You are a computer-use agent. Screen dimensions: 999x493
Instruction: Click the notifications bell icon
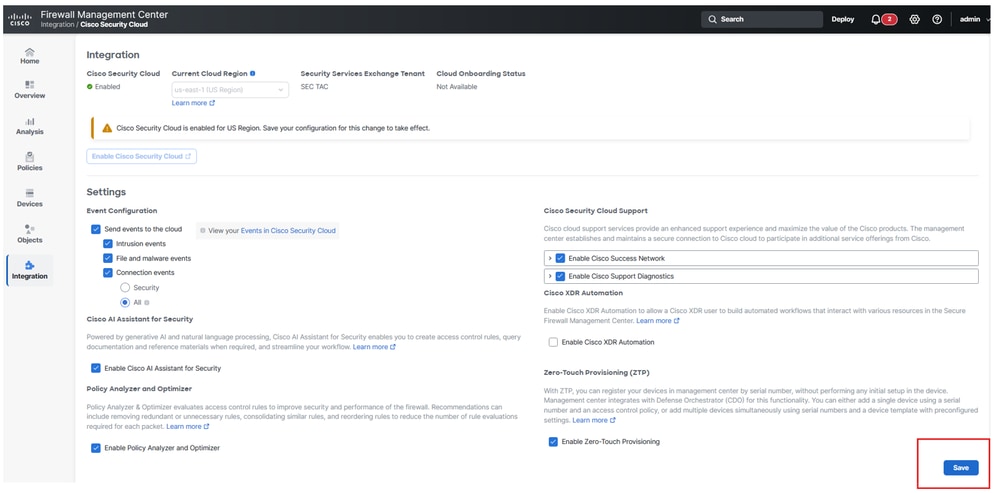click(876, 19)
